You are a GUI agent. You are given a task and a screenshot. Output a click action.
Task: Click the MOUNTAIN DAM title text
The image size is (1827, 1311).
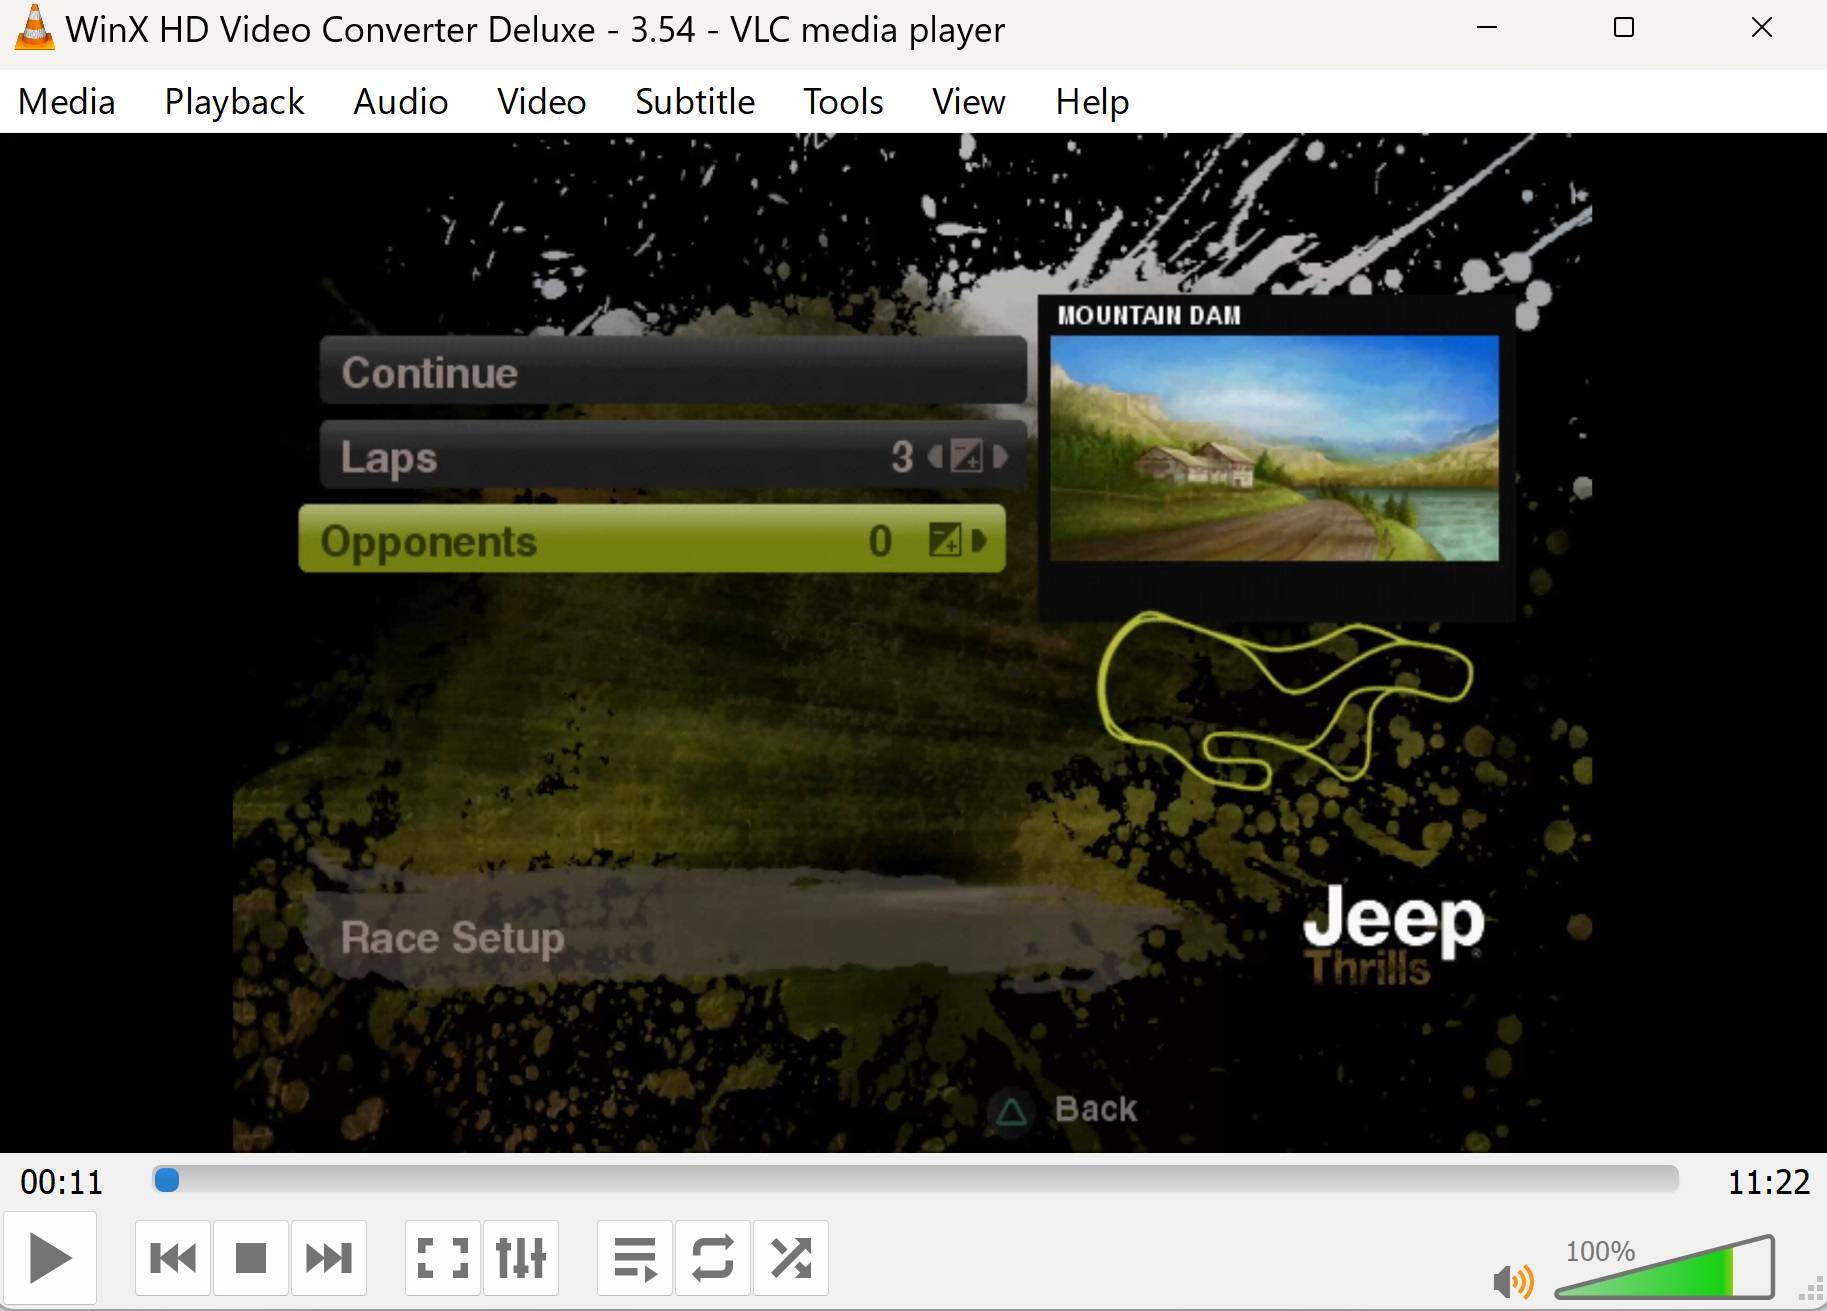pyautogui.click(x=1149, y=316)
